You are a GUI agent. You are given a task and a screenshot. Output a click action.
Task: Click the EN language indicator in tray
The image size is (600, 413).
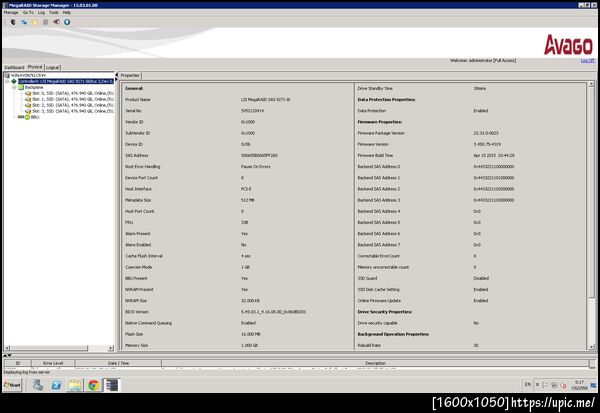[528, 384]
